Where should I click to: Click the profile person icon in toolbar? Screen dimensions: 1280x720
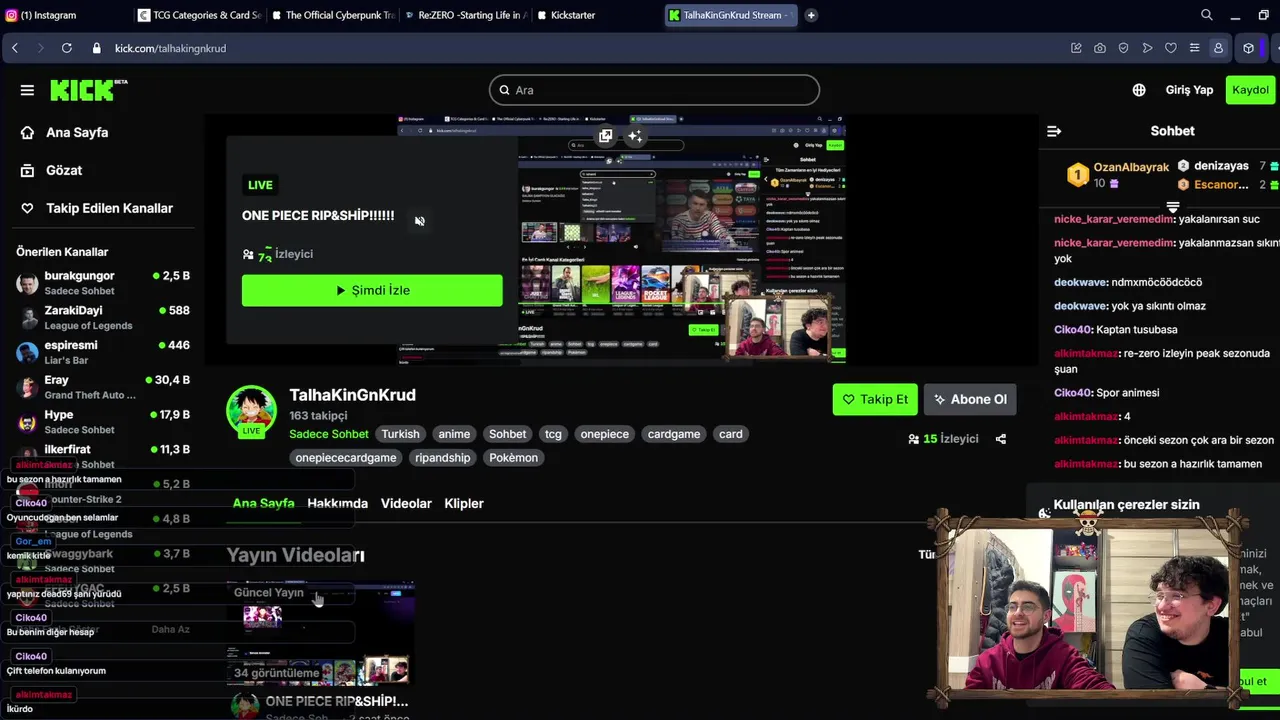[x=1218, y=48]
